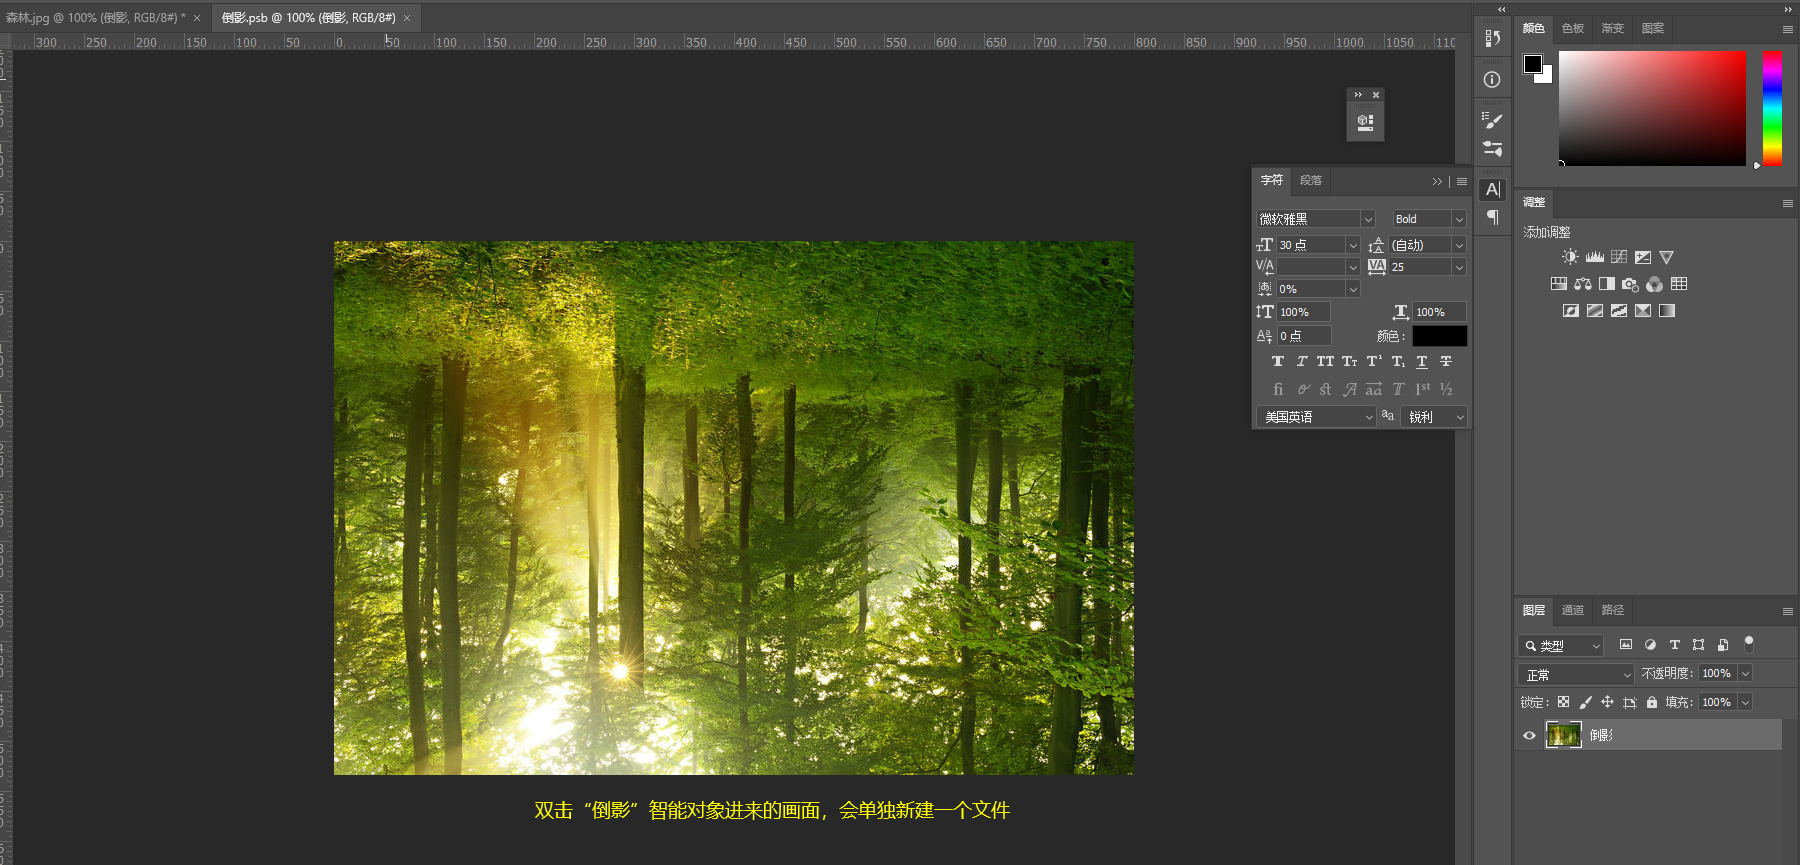This screenshot has height=865, width=1800.
Task: Click the Color Balance scales icon
Action: pos(1583,284)
